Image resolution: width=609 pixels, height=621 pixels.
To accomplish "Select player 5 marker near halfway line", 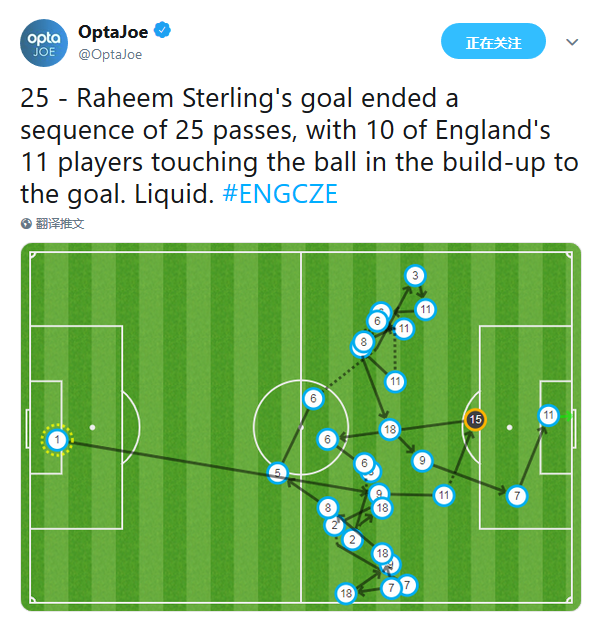I will (278, 473).
